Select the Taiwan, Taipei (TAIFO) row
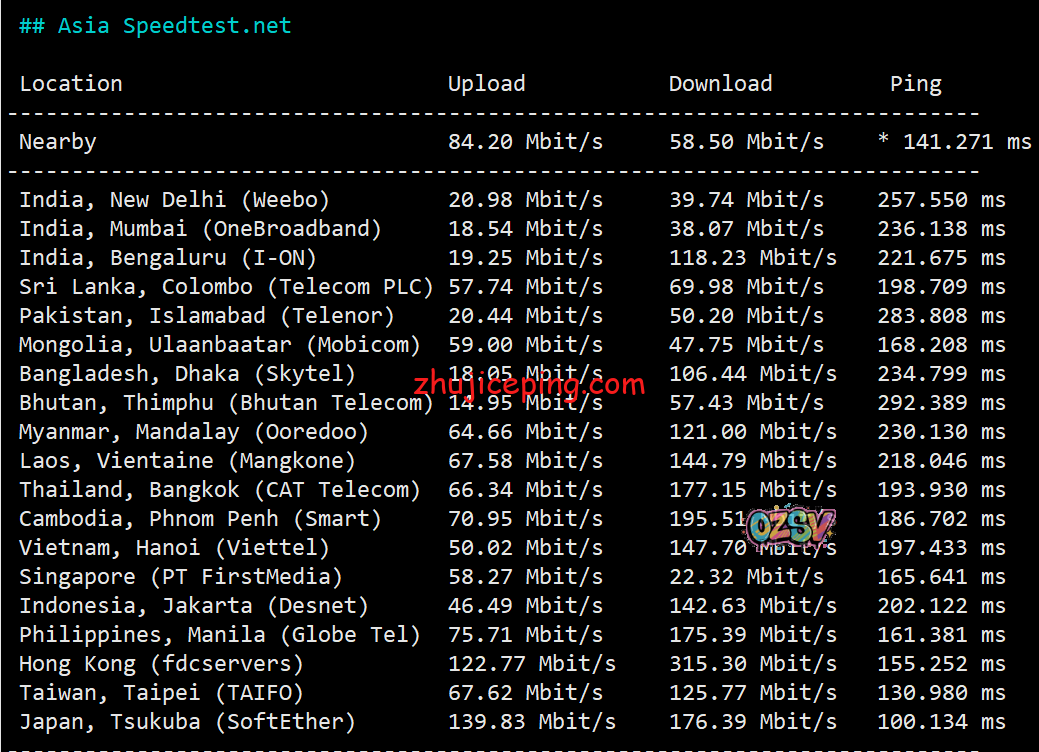 pos(161,693)
